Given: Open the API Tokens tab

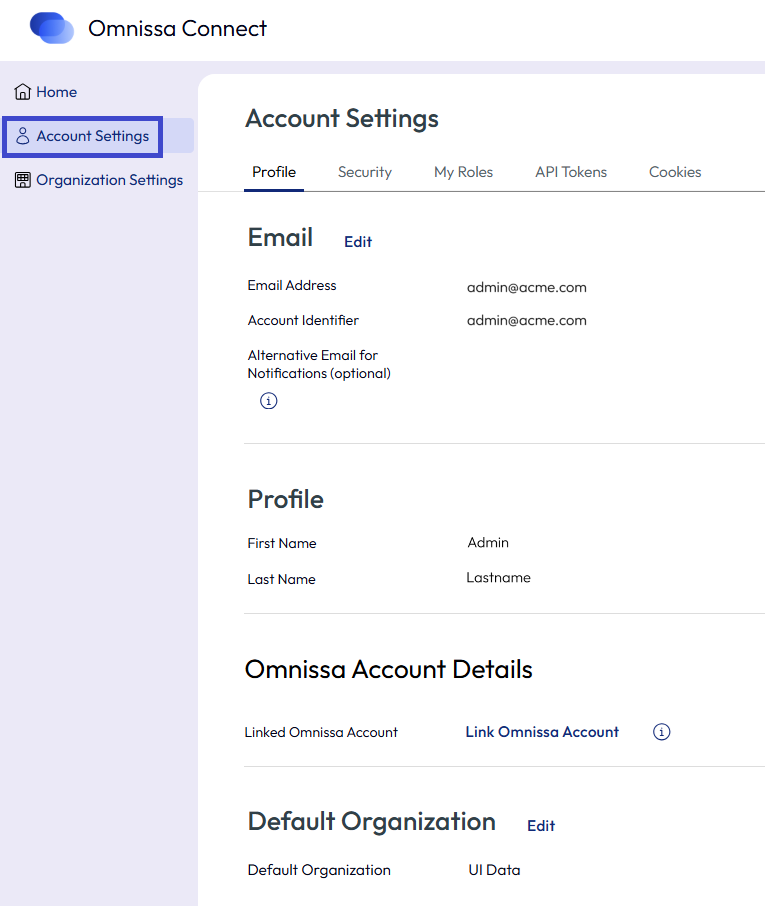Looking at the screenshot, I should pos(571,172).
